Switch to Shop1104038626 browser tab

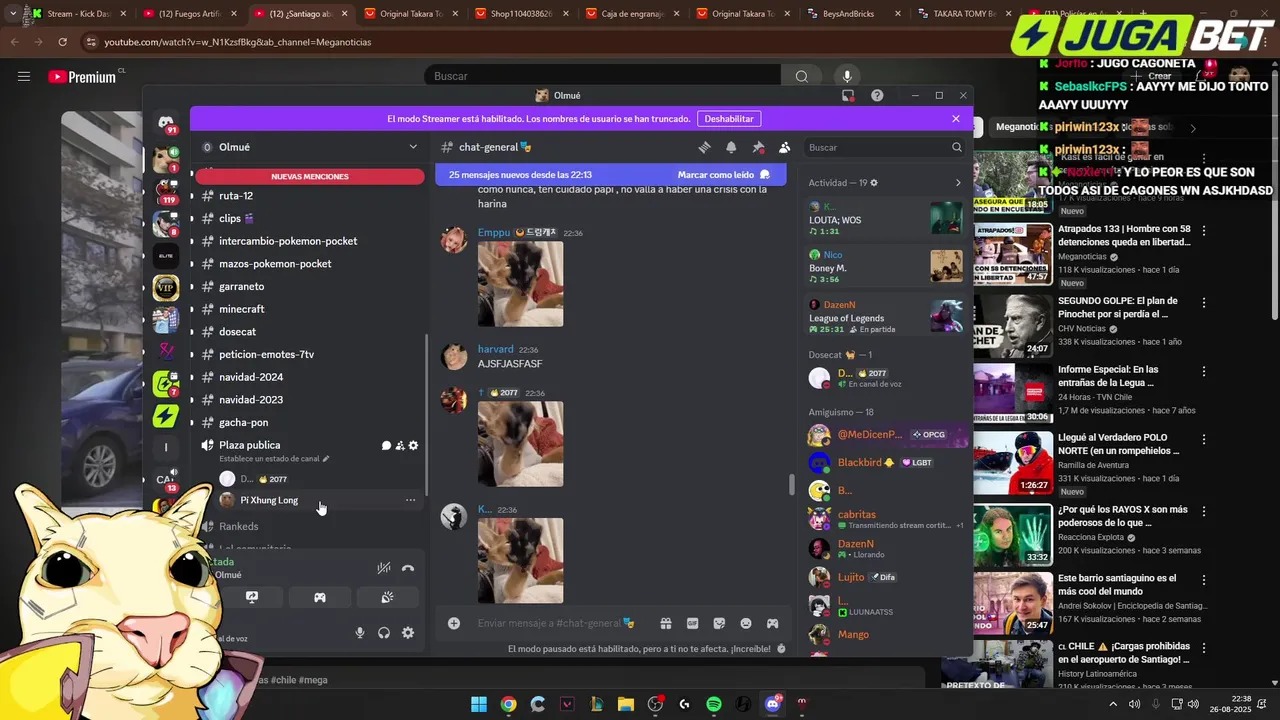[521, 14]
